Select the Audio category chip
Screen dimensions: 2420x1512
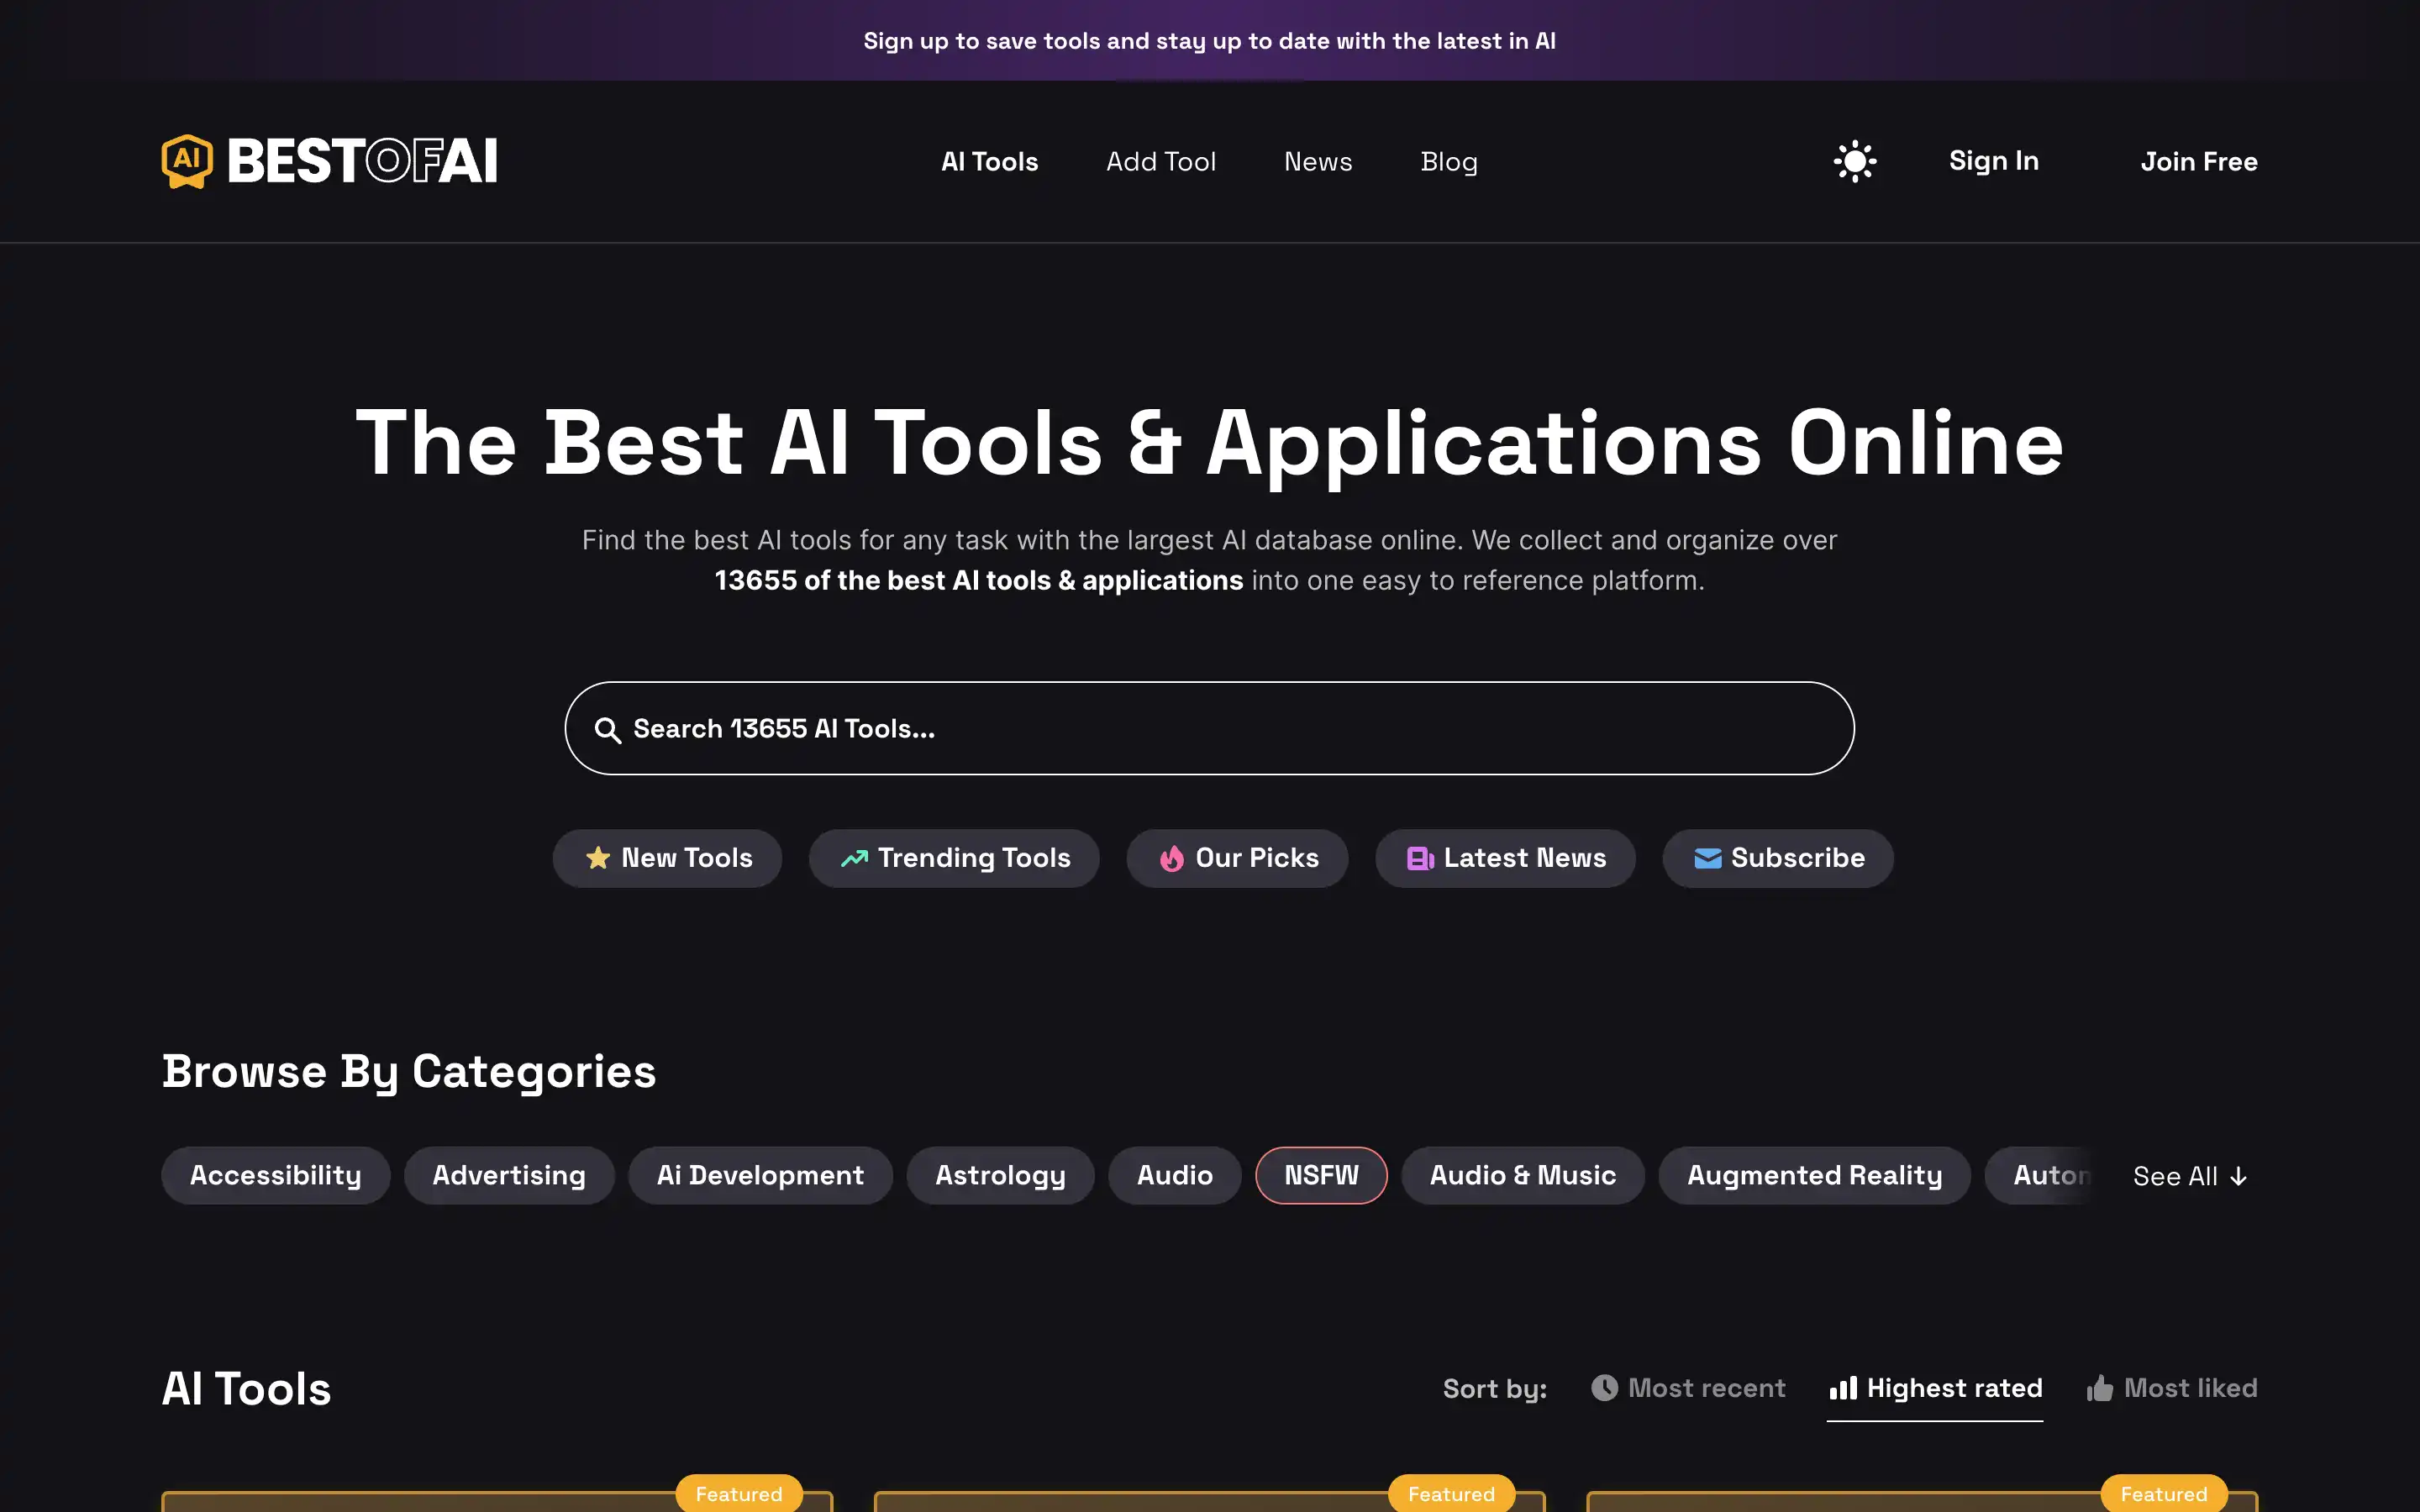click(x=1175, y=1175)
